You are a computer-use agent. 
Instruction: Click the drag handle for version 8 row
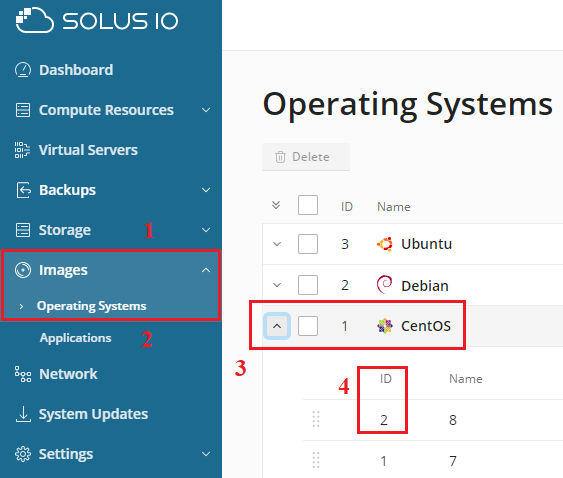316,419
